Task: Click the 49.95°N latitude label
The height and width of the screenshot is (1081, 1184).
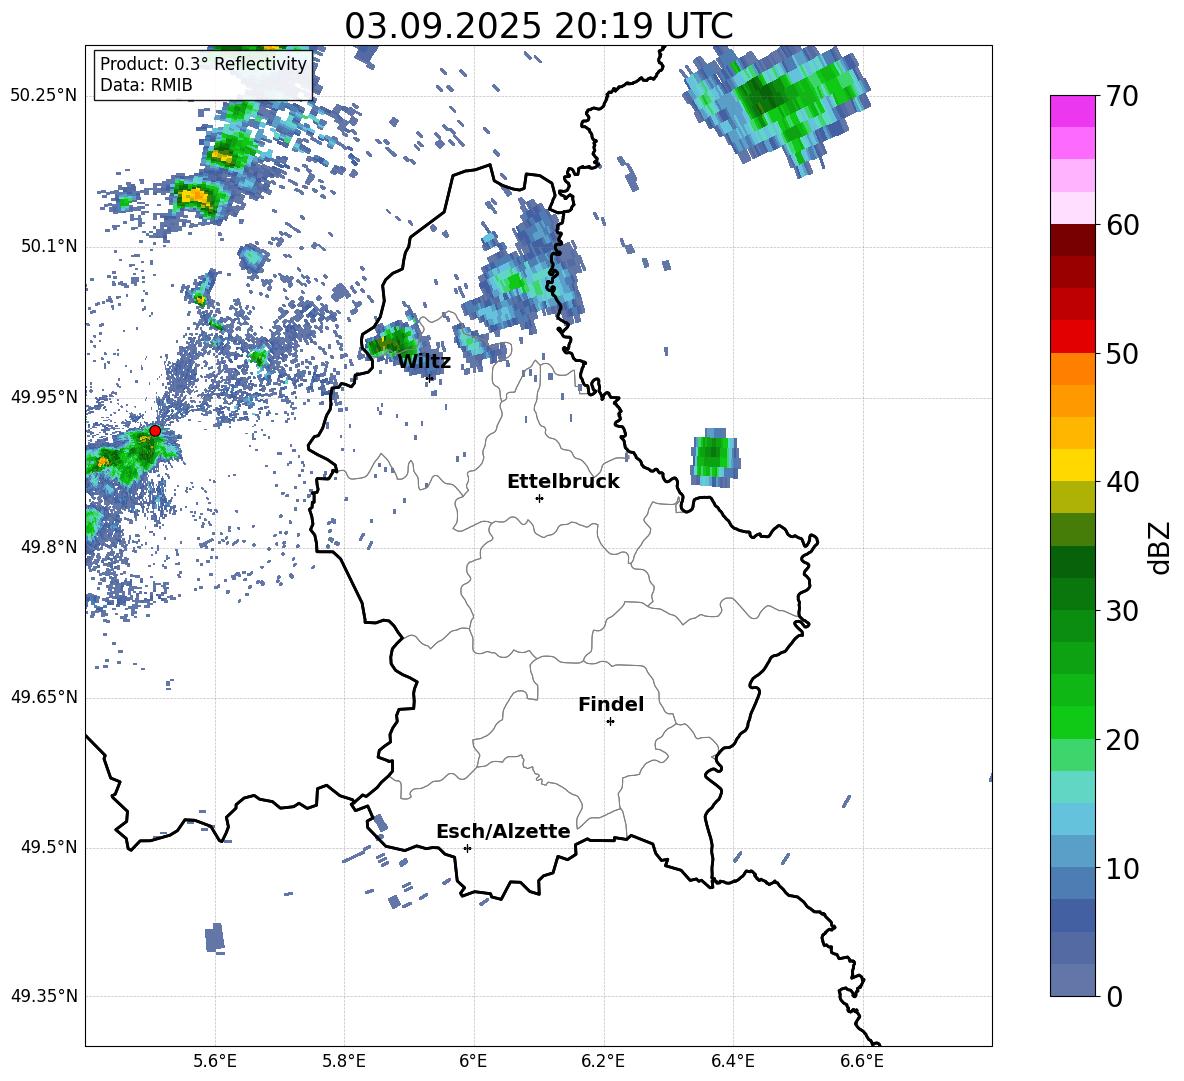Action: click(x=44, y=397)
